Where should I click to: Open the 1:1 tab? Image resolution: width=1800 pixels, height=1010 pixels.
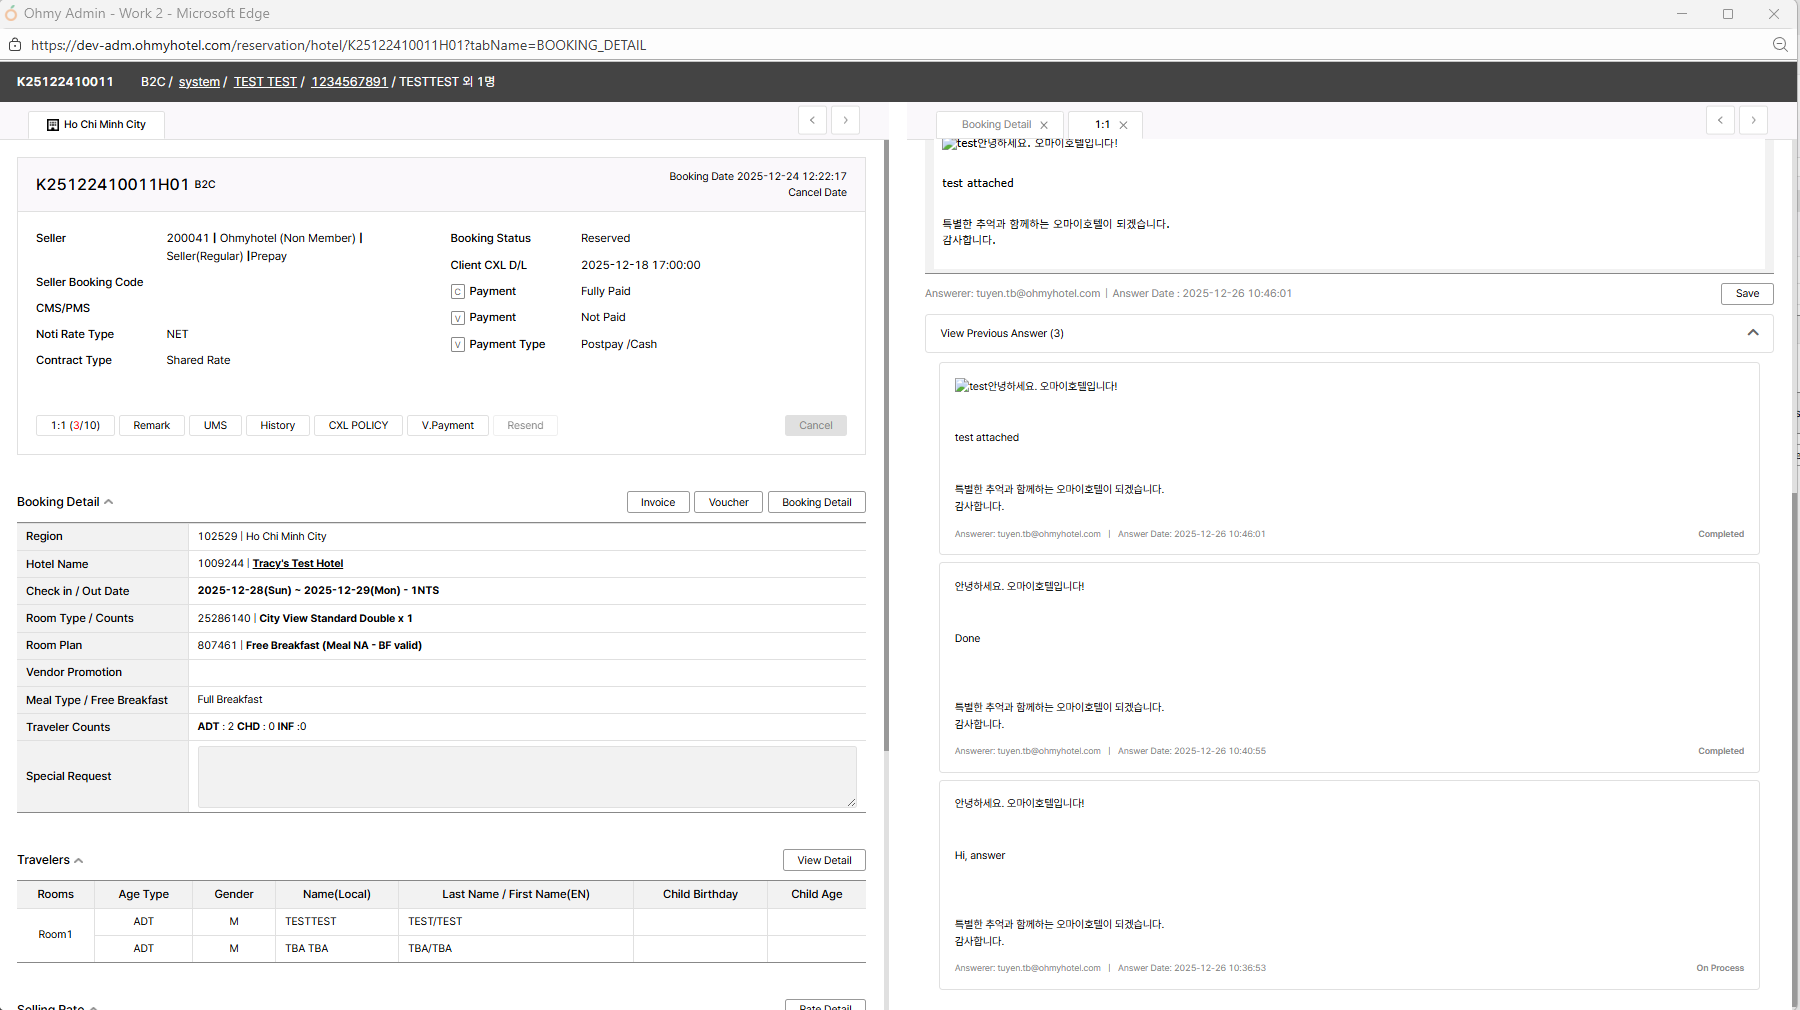point(1102,125)
